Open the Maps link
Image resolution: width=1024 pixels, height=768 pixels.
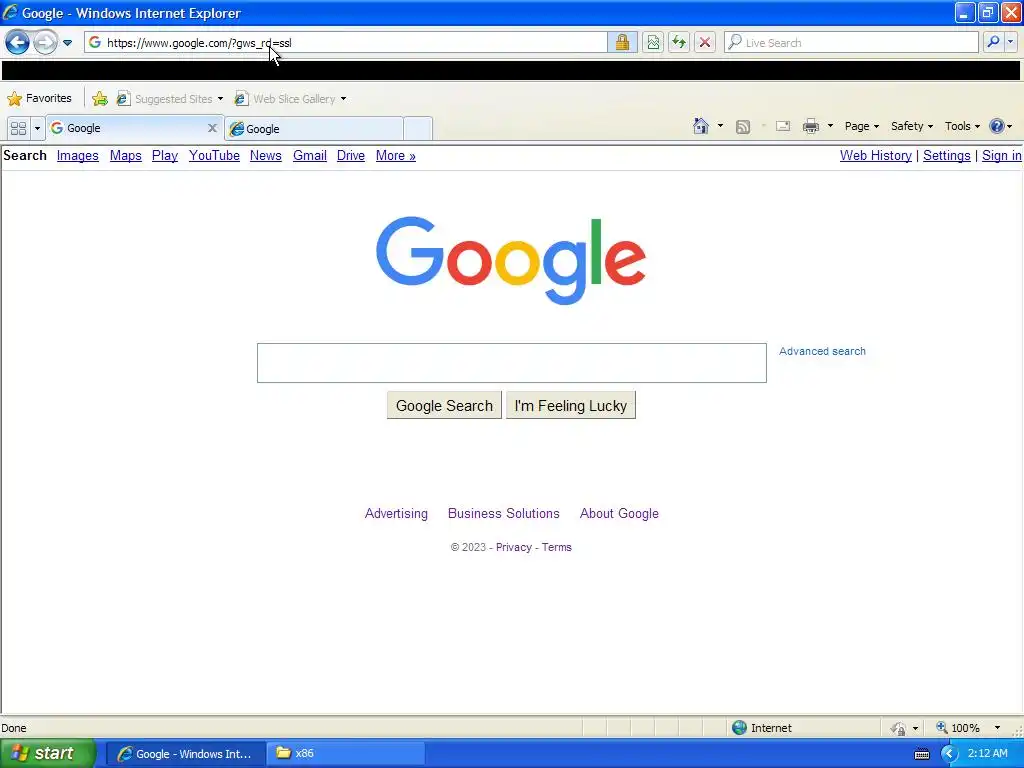click(125, 155)
